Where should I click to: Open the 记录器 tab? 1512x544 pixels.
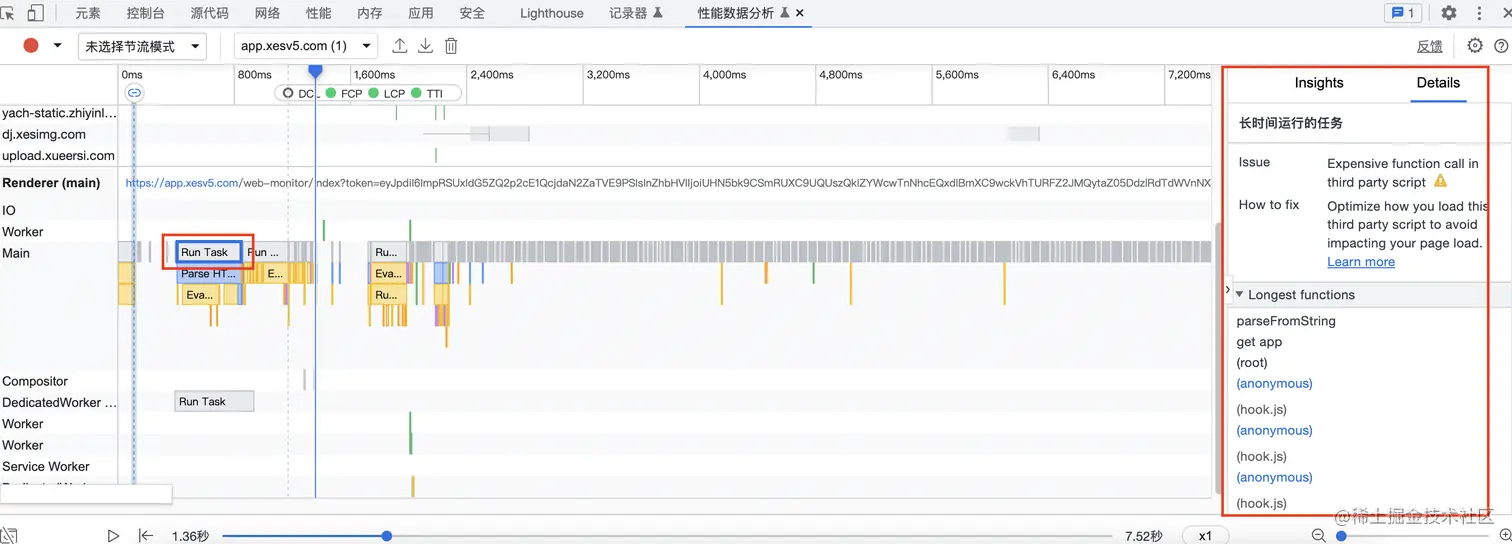point(636,13)
